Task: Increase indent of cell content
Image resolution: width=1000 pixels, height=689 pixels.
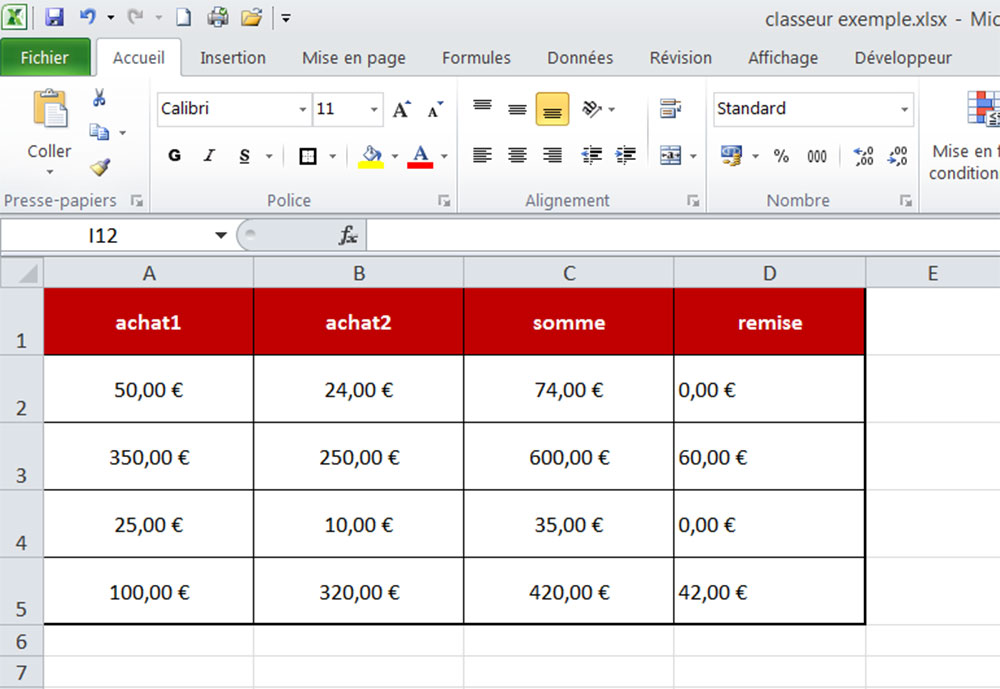Action: pyautogui.click(x=626, y=156)
